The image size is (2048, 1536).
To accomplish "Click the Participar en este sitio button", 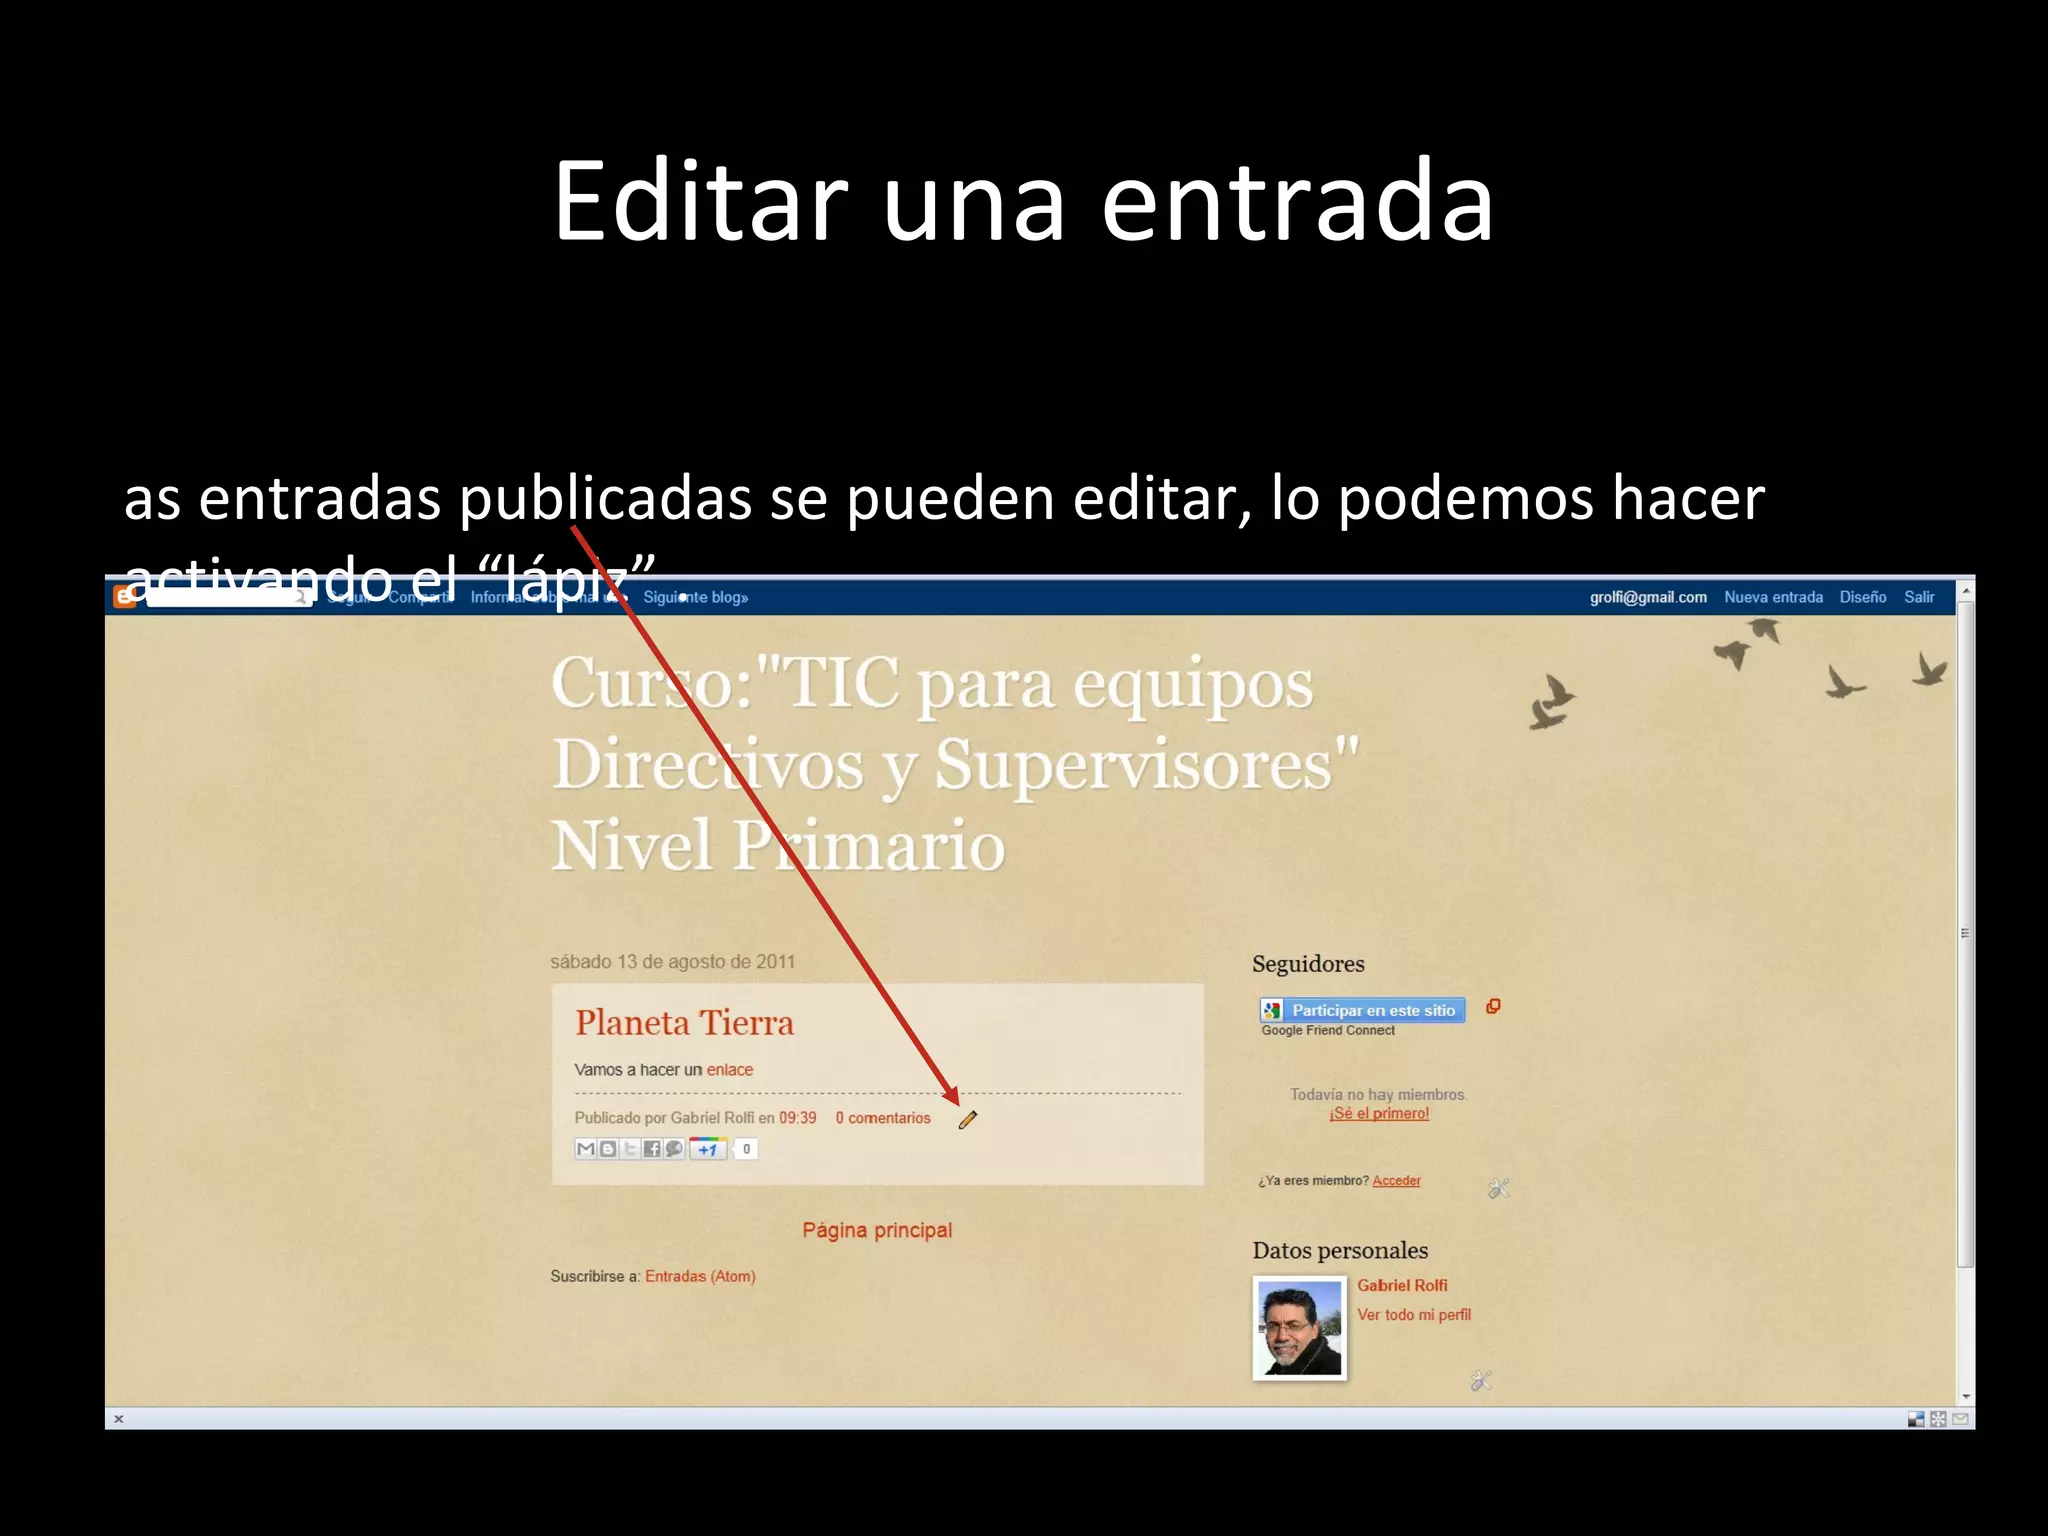I will [x=1362, y=1010].
